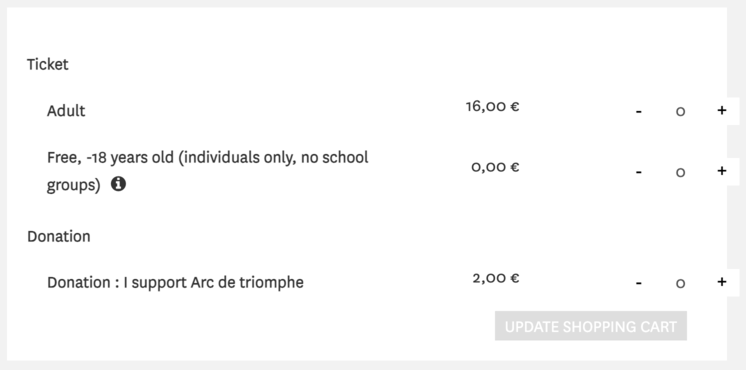
Task: Click the Ticket section heading
Action: point(48,64)
